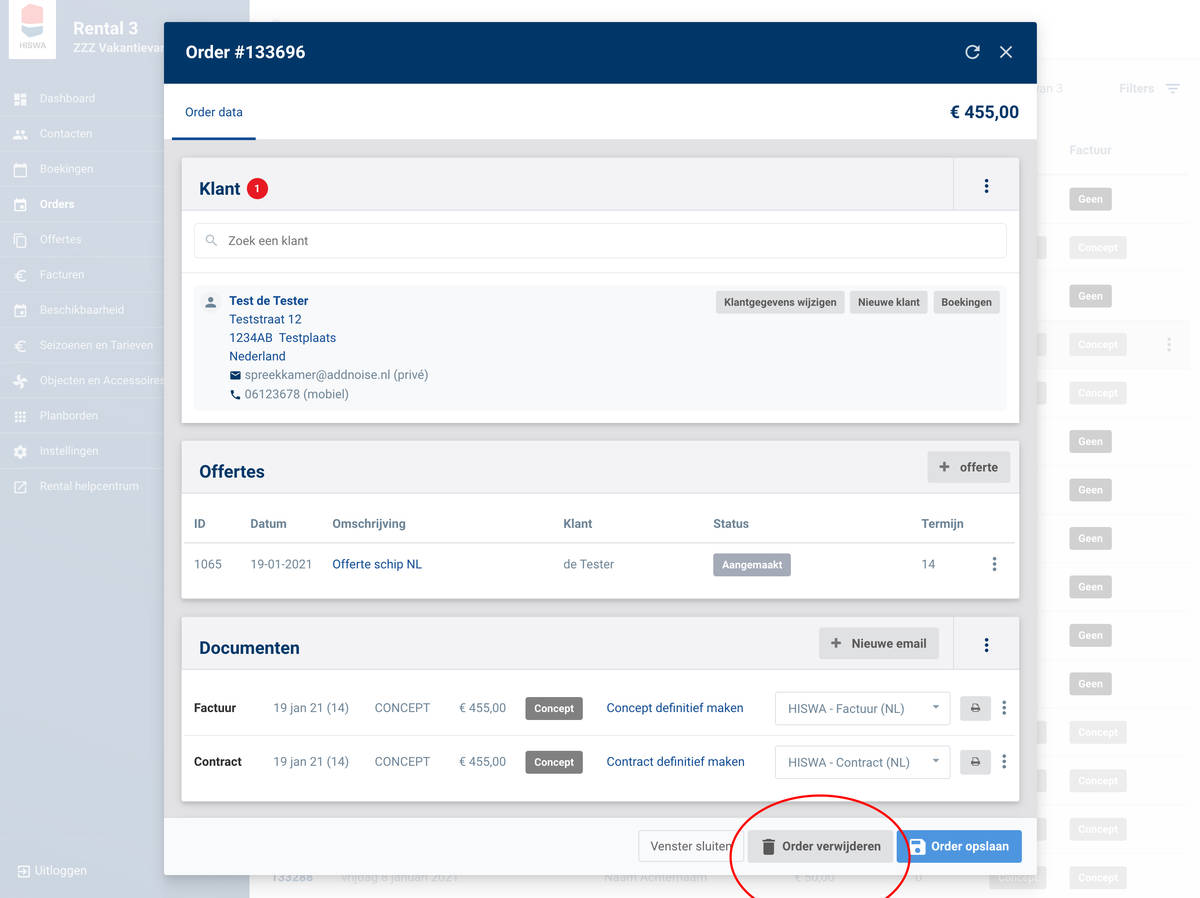Click Contract definitief maken link
The width and height of the screenshot is (1200, 898).
(675, 762)
